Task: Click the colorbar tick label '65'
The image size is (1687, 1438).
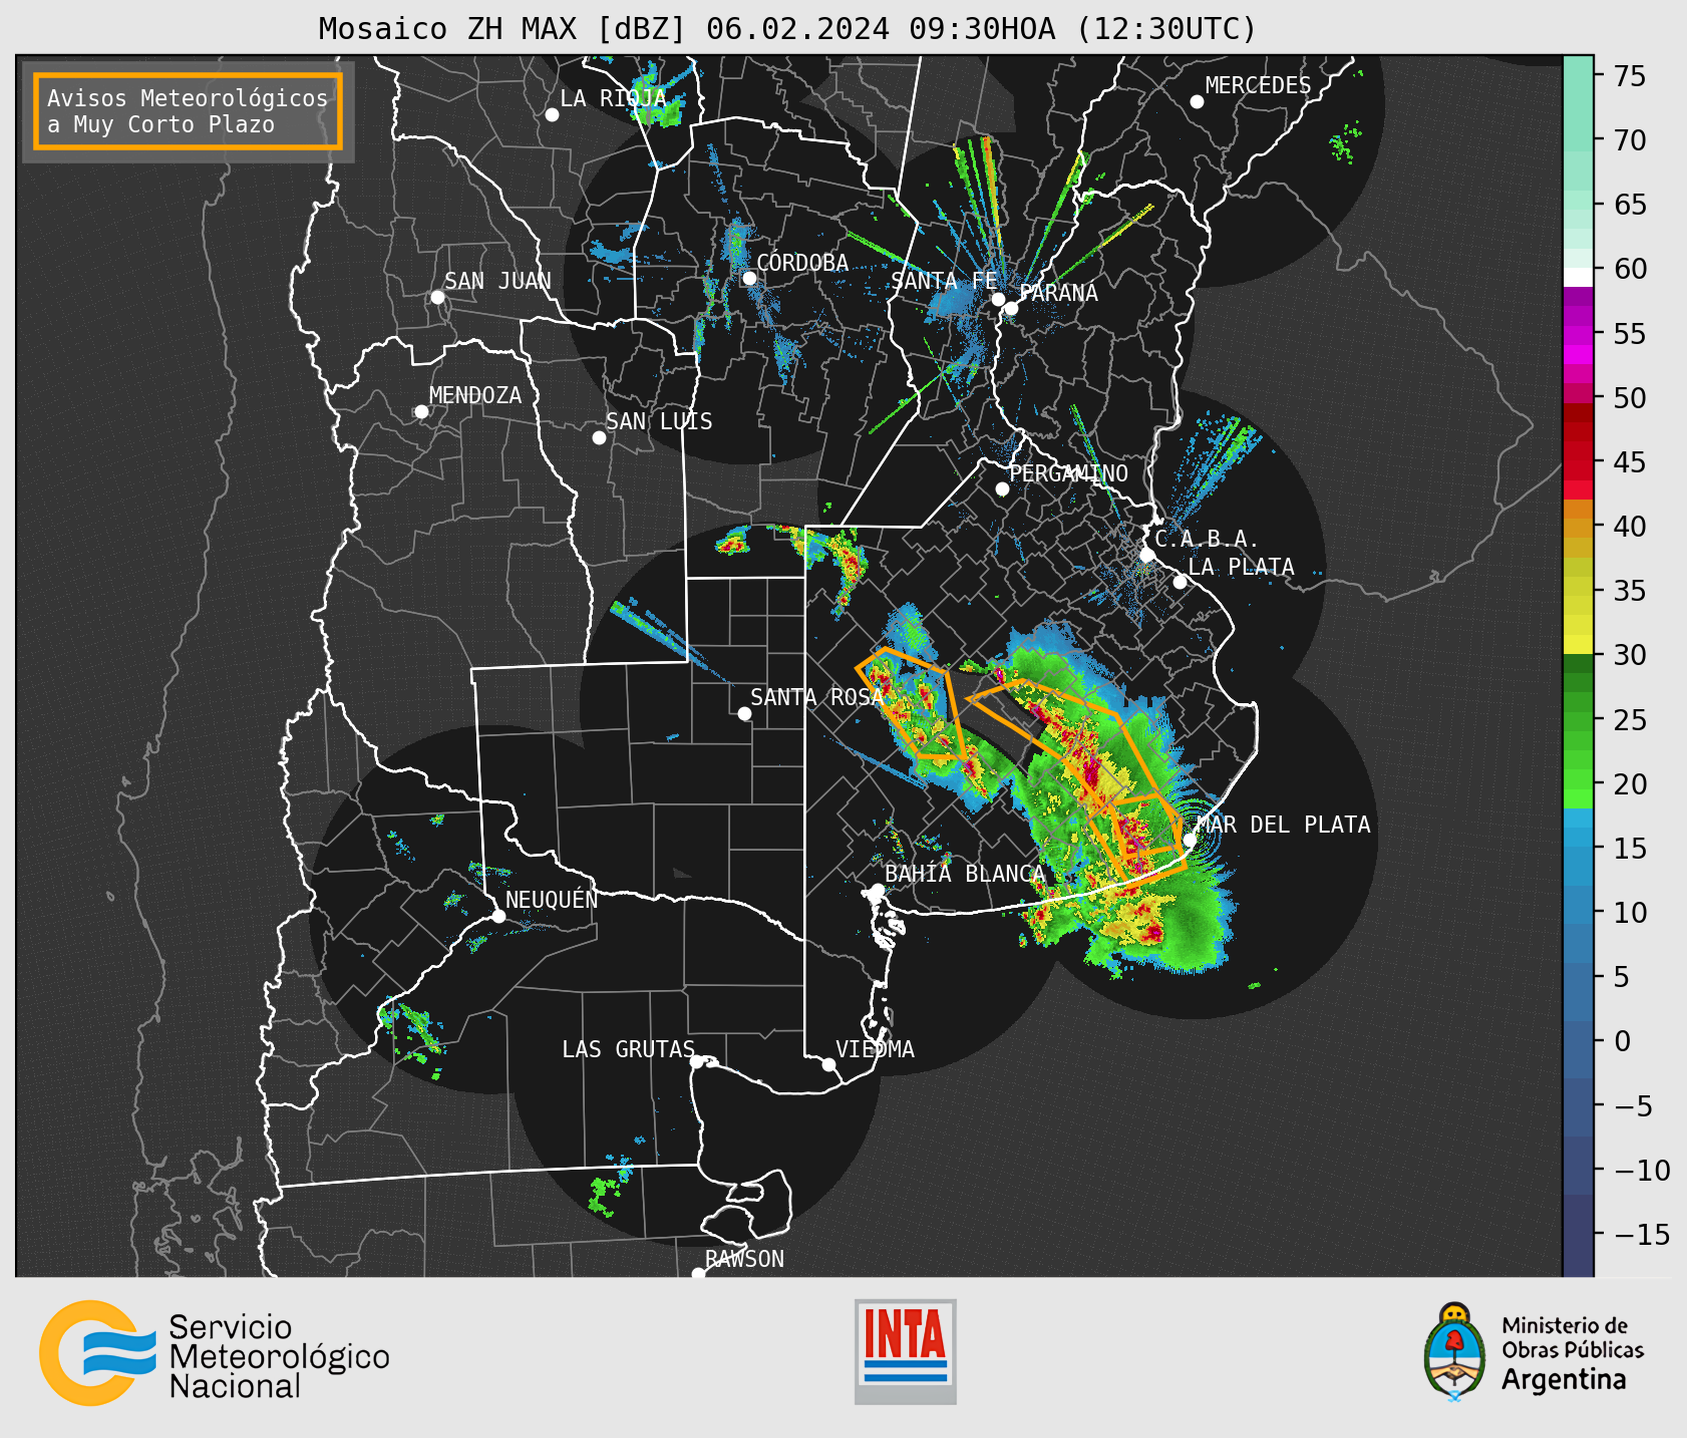Action: point(1630,205)
